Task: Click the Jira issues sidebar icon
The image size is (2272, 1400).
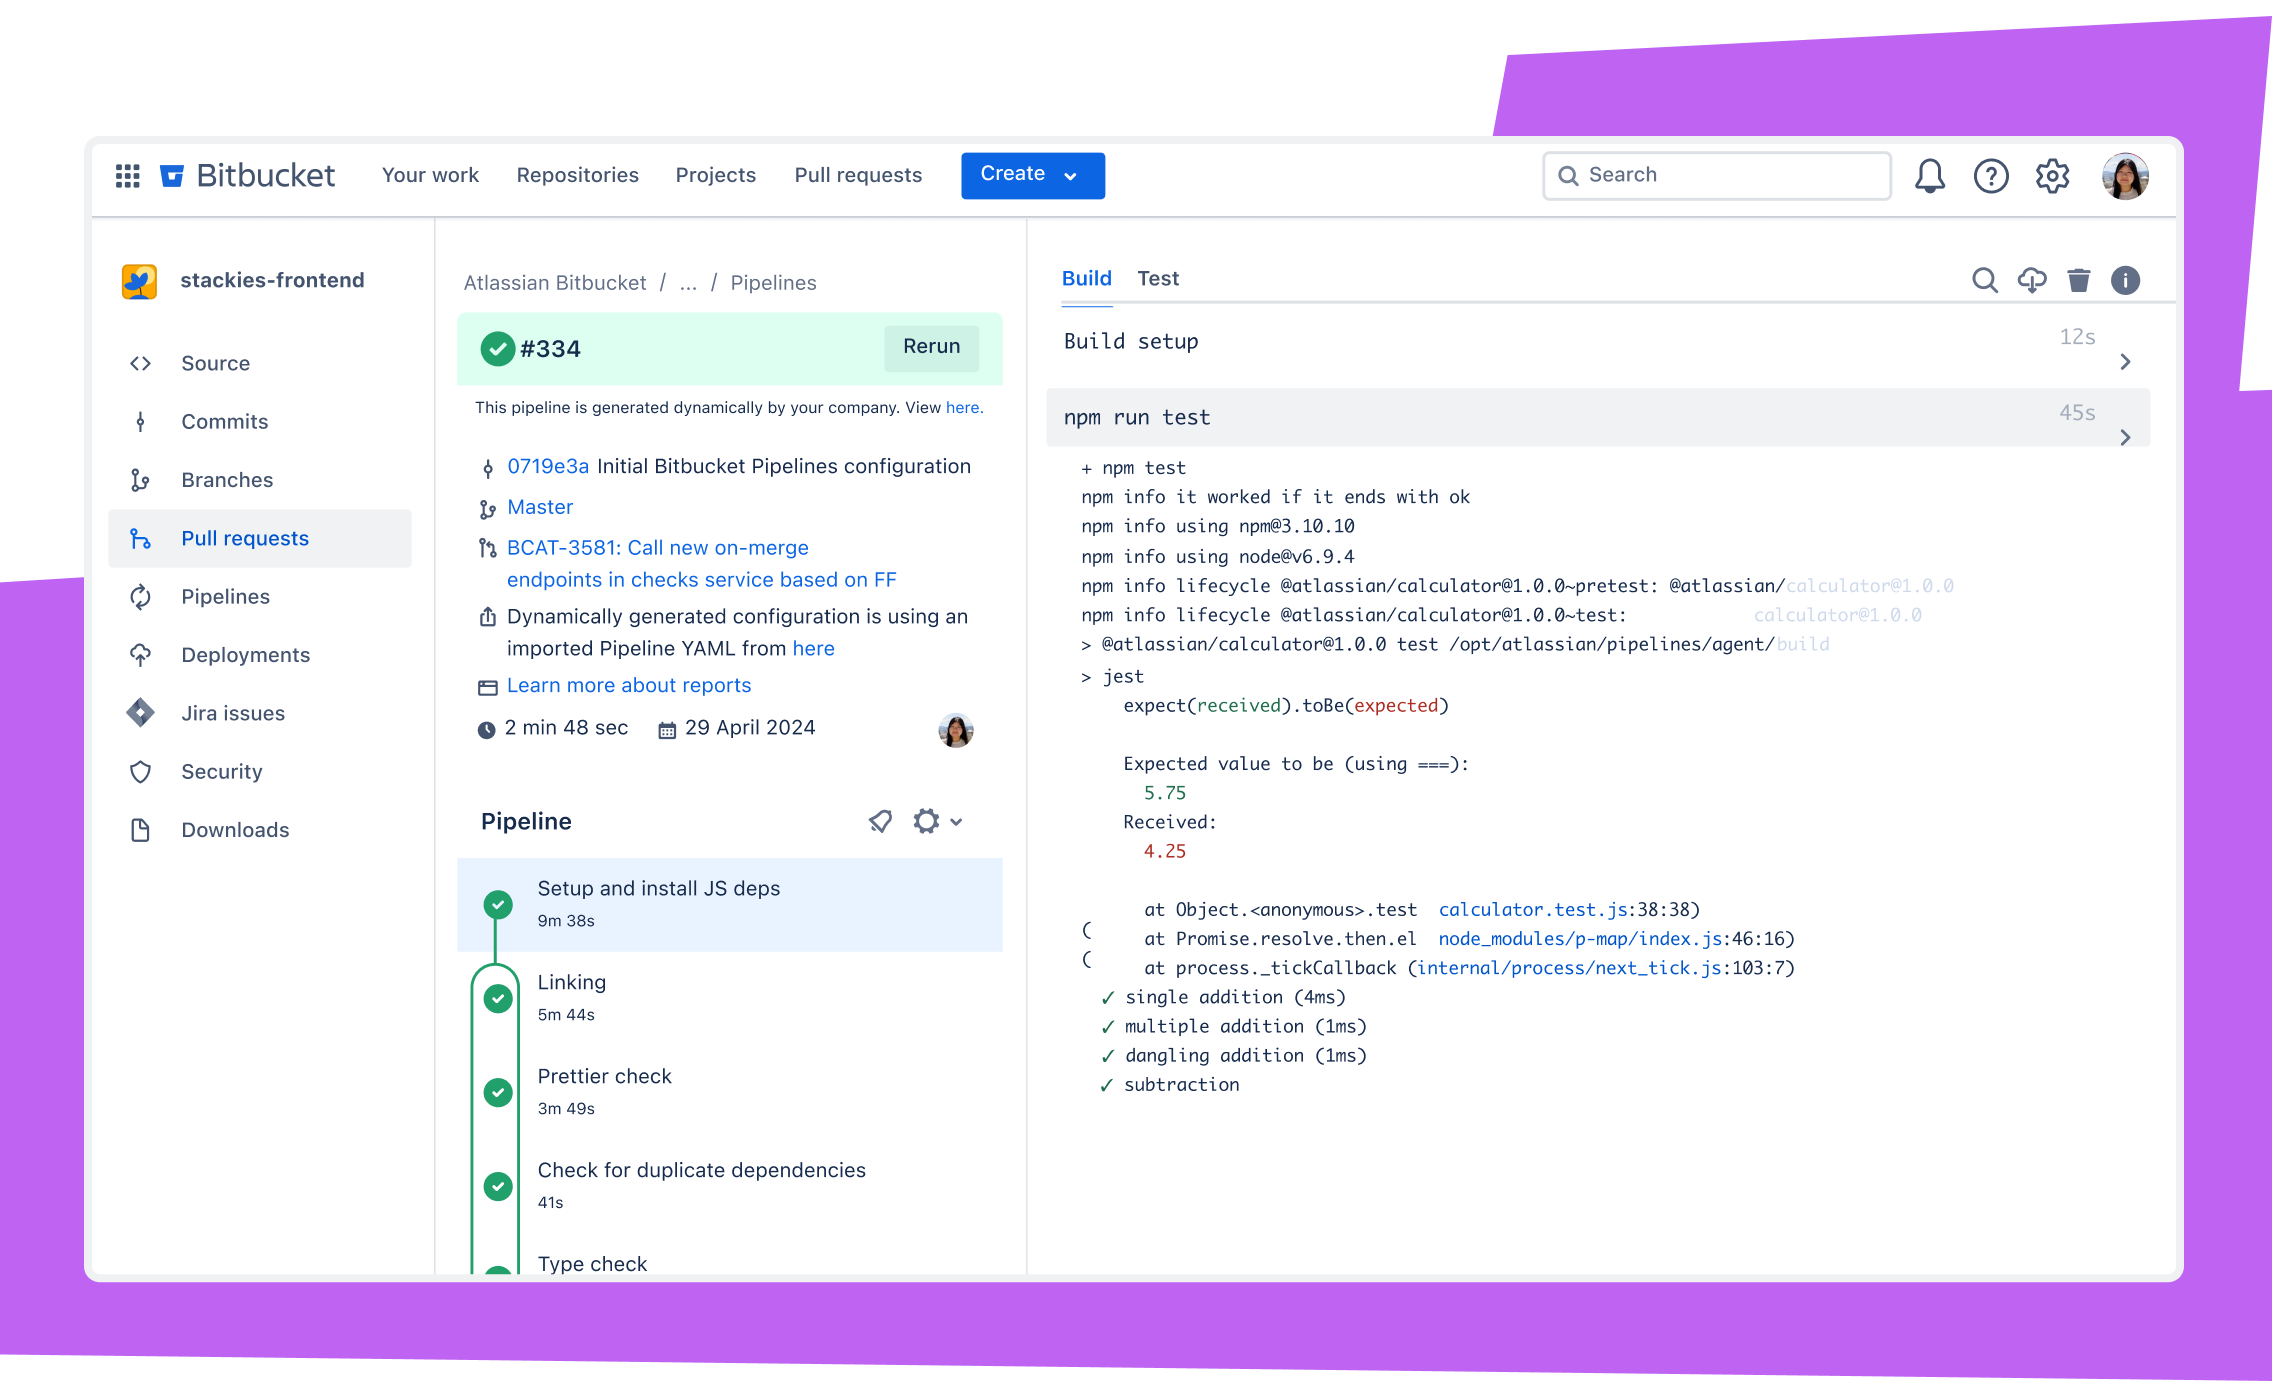Action: (143, 712)
